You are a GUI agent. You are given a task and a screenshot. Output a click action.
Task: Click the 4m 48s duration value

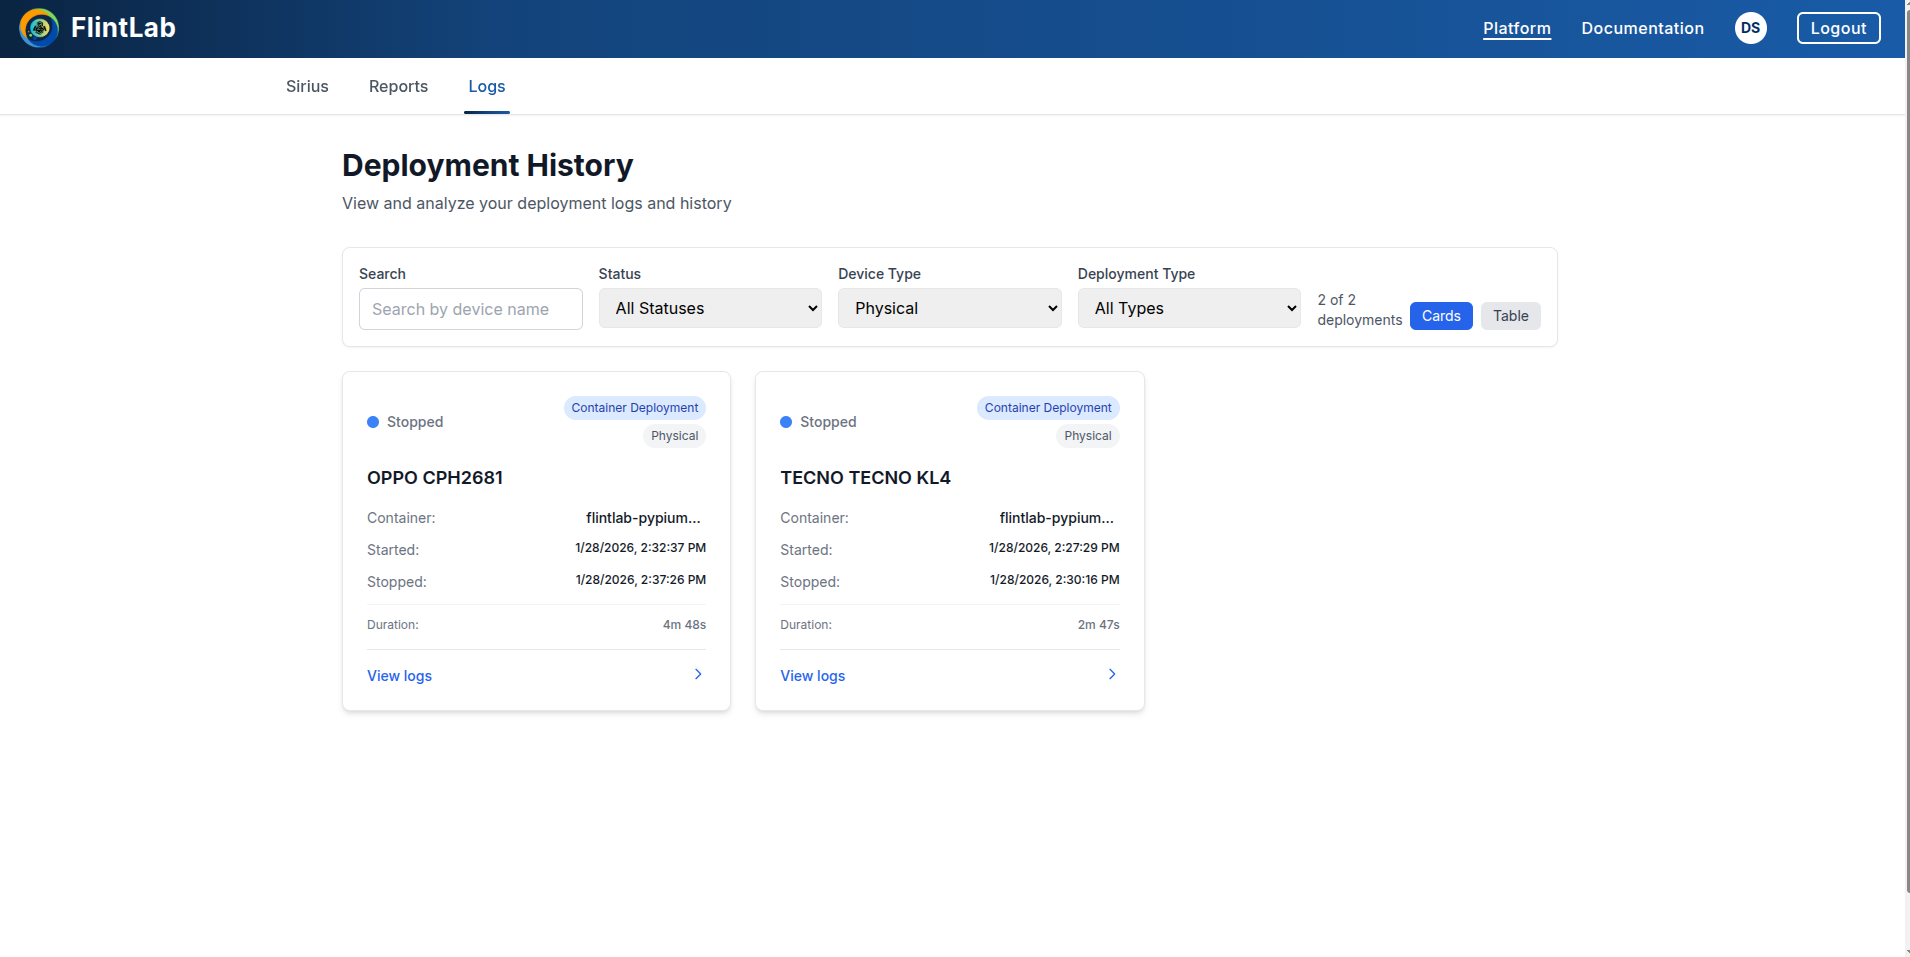coord(684,625)
